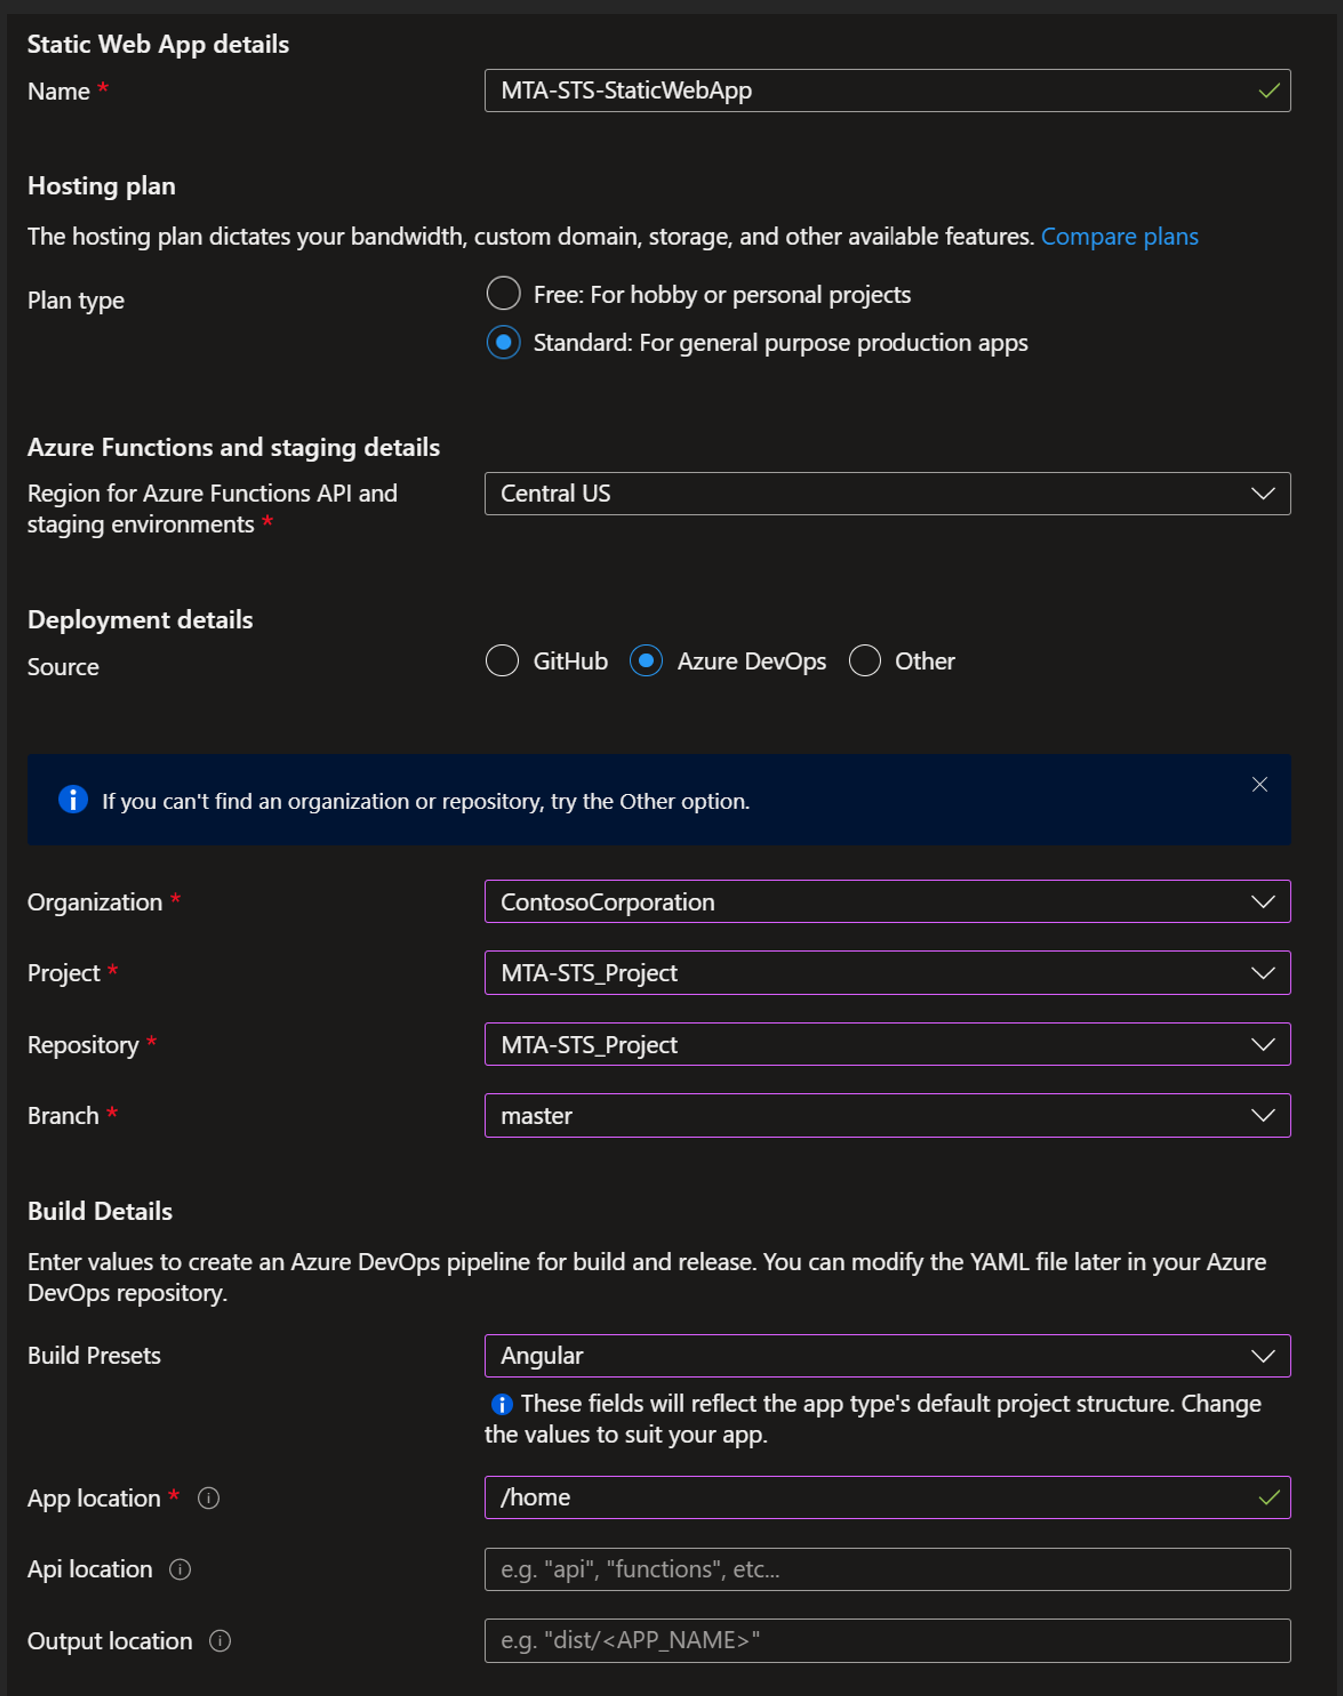The image size is (1343, 1696).
Task: Select the Free plan type radio button
Action: (503, 294)
